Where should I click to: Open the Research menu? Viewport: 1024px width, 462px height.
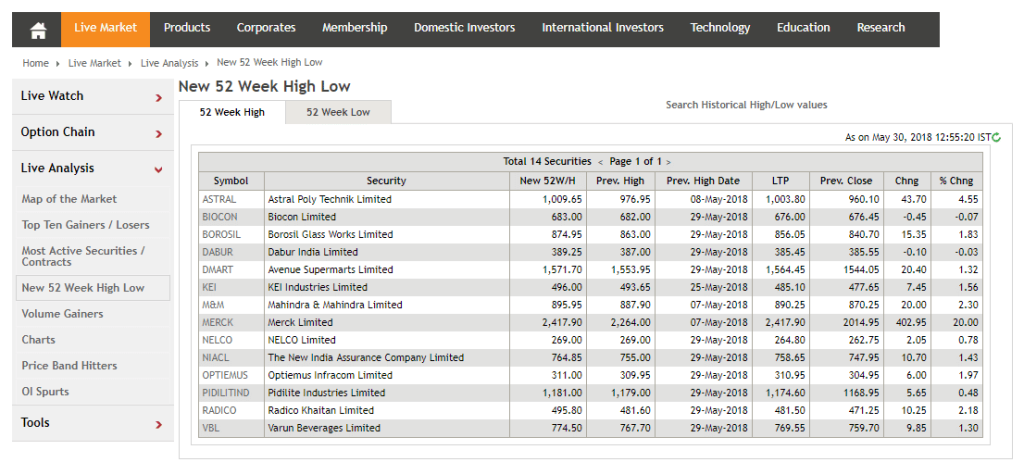[881, 27]
